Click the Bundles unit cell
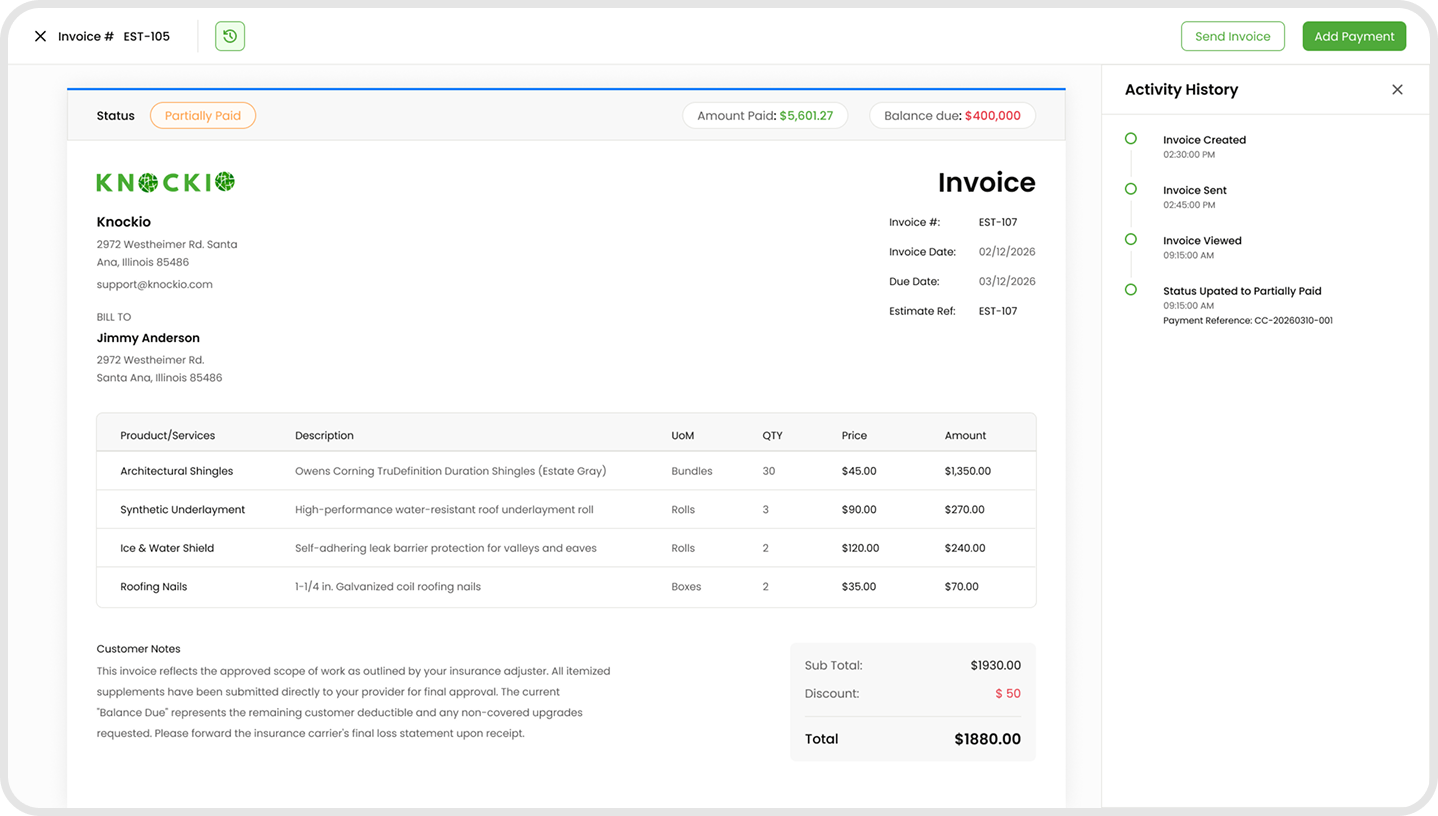The image size is (1438, 816). (692, 471)
